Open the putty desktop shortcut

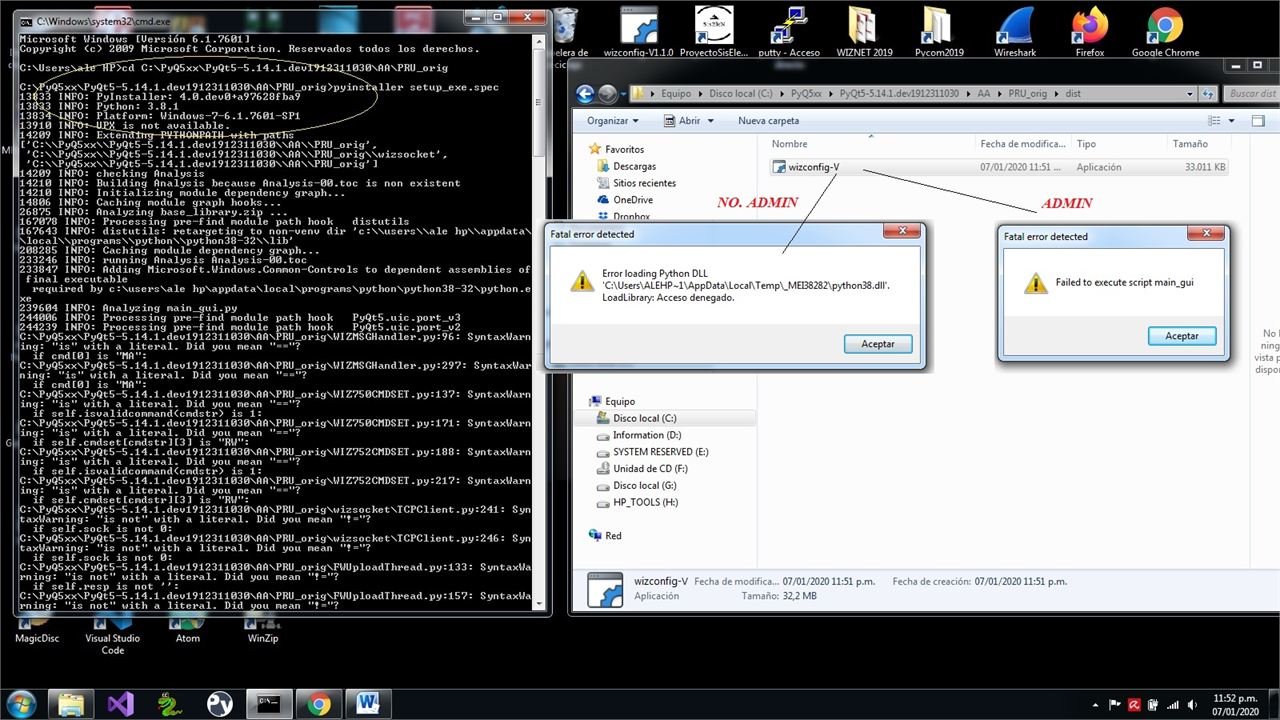click(x=789, y=31)
